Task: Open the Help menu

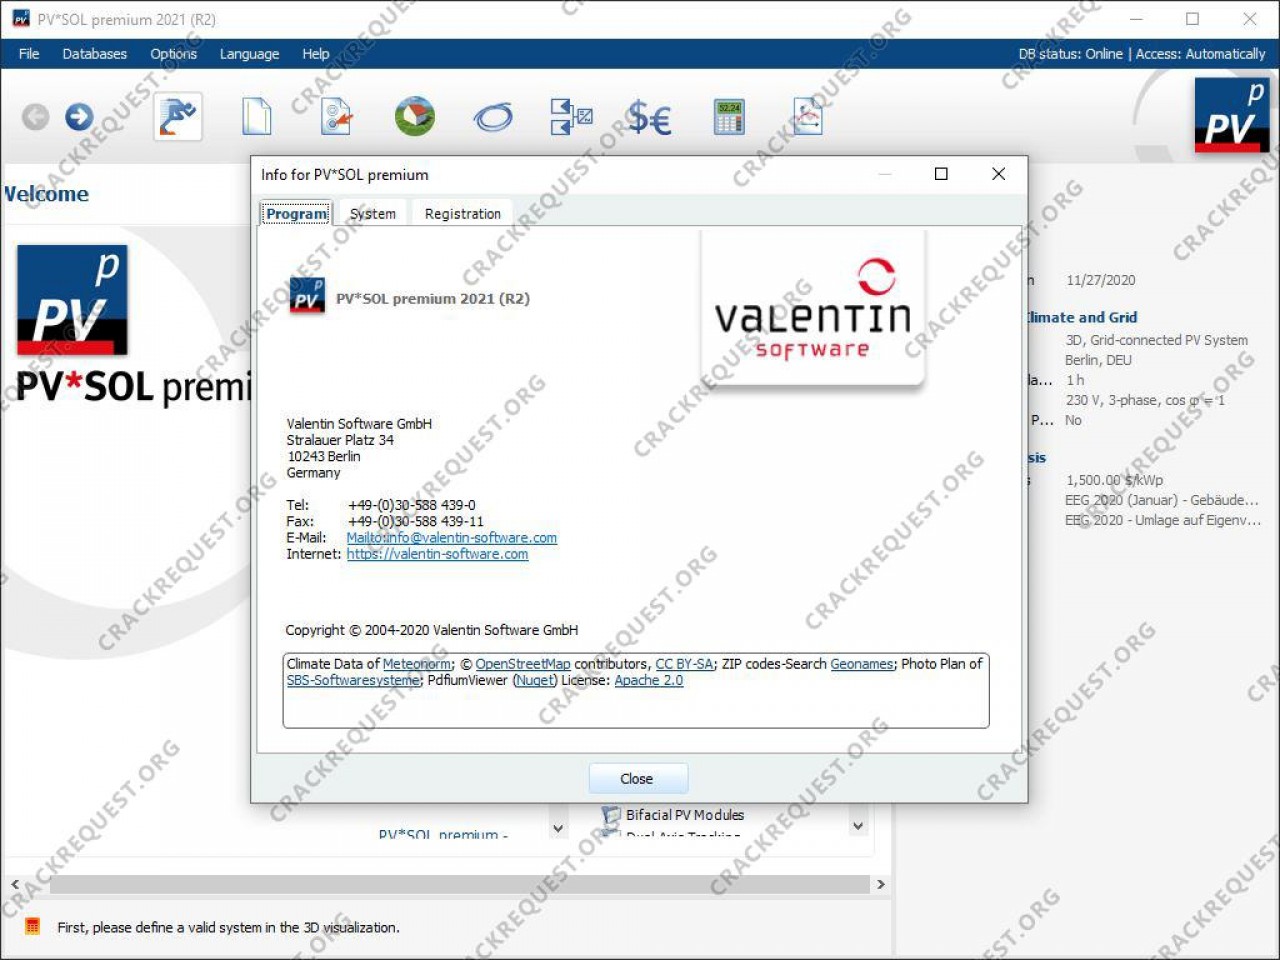Action: (x=316, y=54)
